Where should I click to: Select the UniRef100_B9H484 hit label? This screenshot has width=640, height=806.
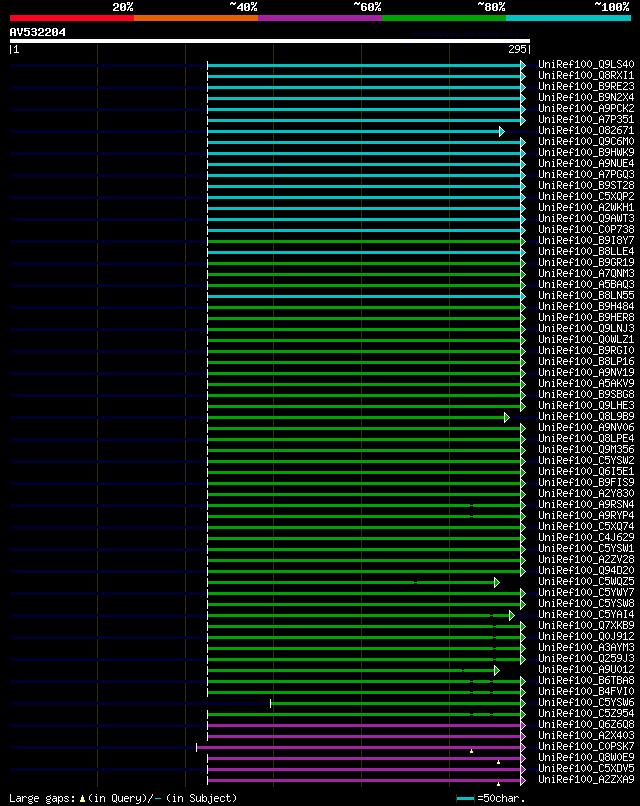pyautogui.click(x=586, y=307)
